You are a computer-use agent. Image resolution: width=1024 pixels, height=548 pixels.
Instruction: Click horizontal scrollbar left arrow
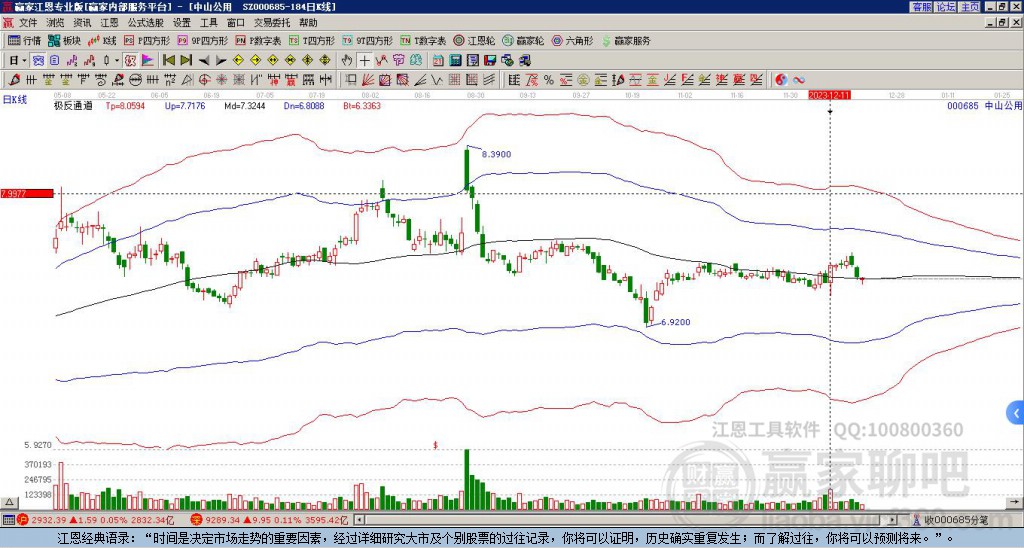pyautogui.click(x=358, y=520)
